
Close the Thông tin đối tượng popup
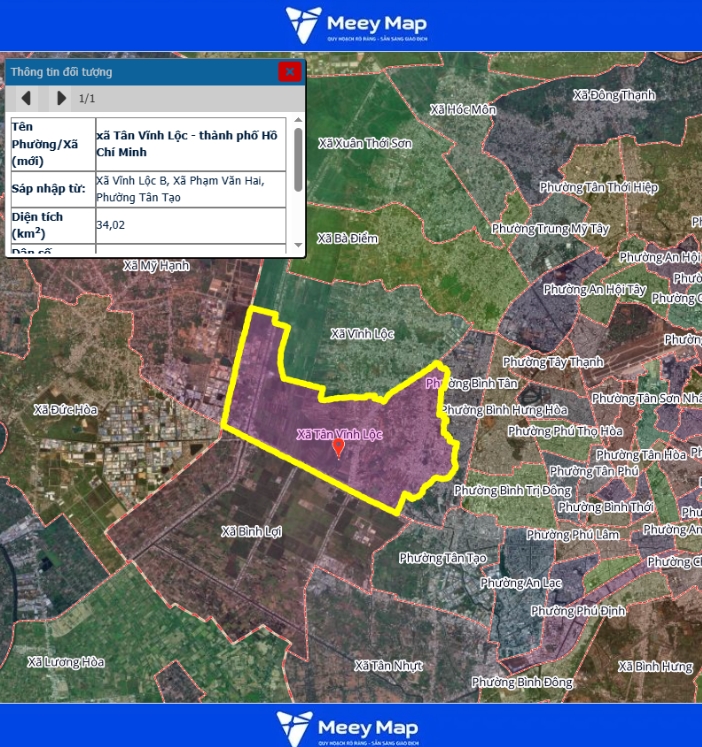point(289,72)
